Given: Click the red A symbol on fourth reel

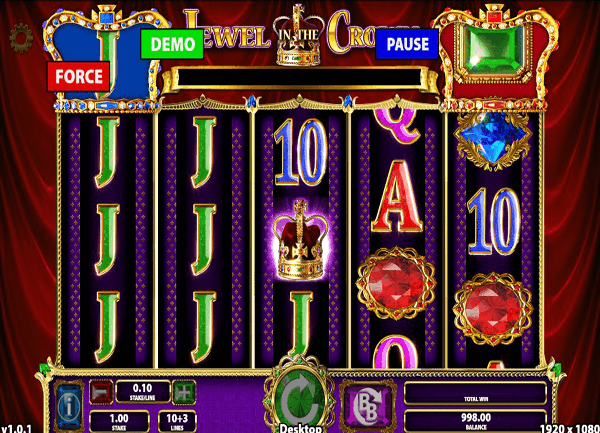Looking at the screenshot, I should (396, 196).
